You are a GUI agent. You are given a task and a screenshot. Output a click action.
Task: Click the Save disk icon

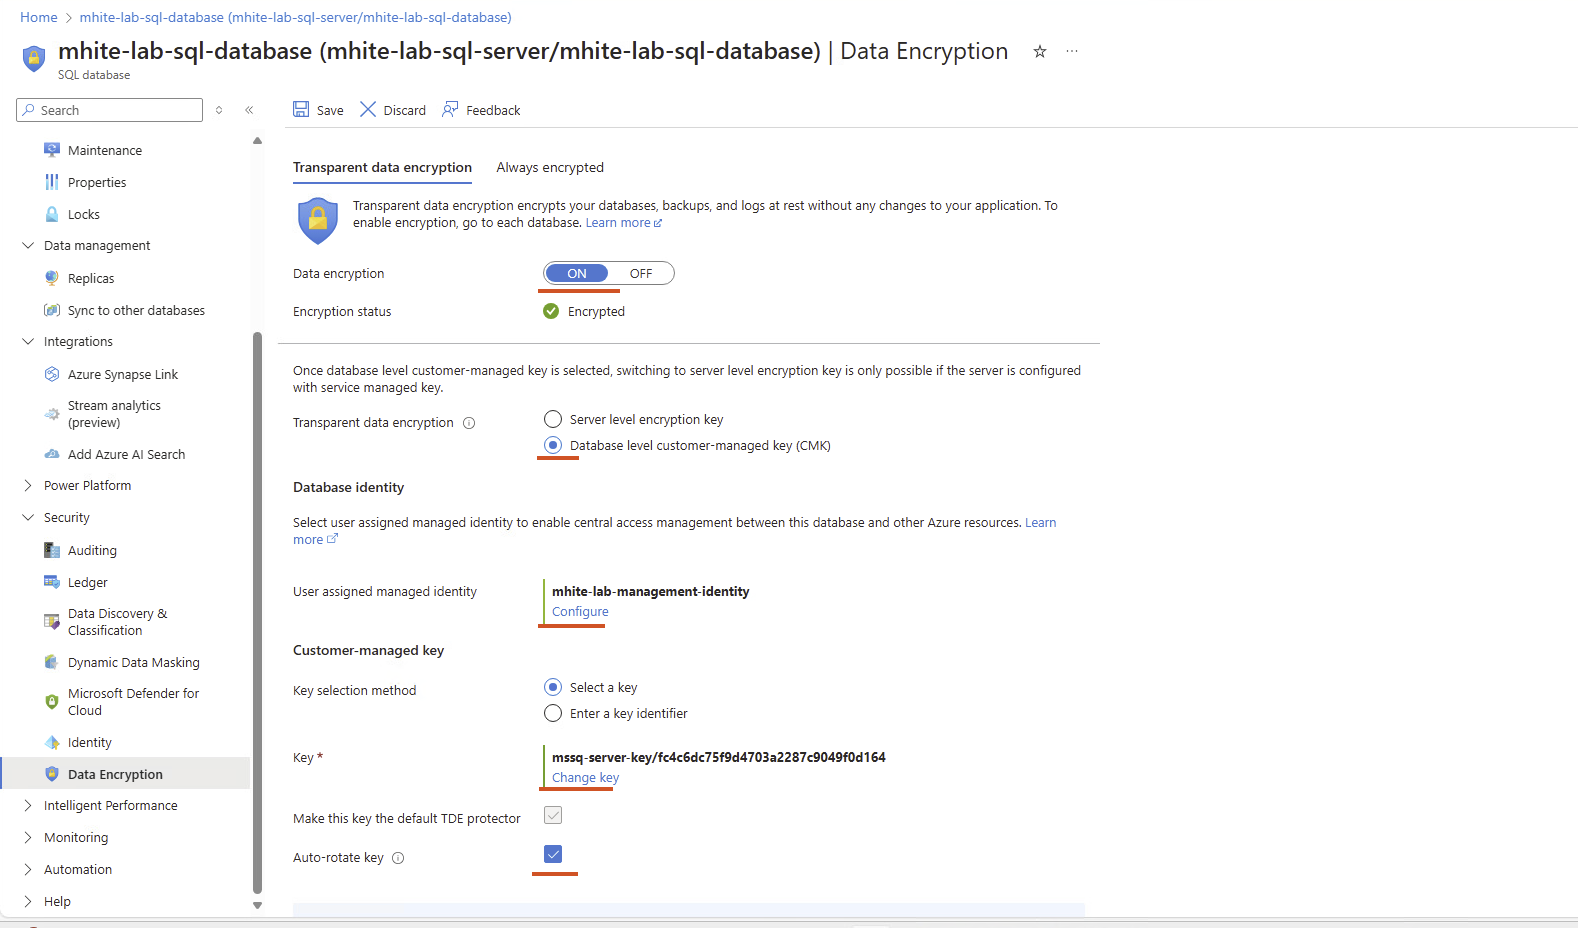pos(301,109)
